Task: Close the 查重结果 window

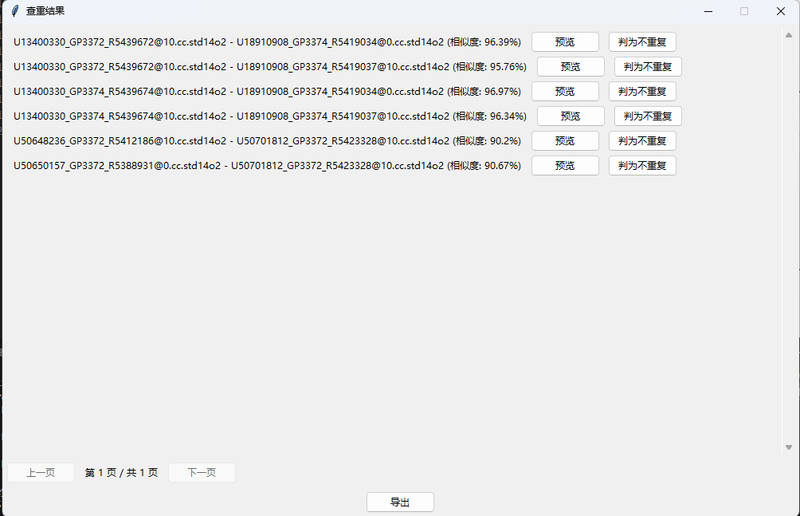Action: point(781,11)
